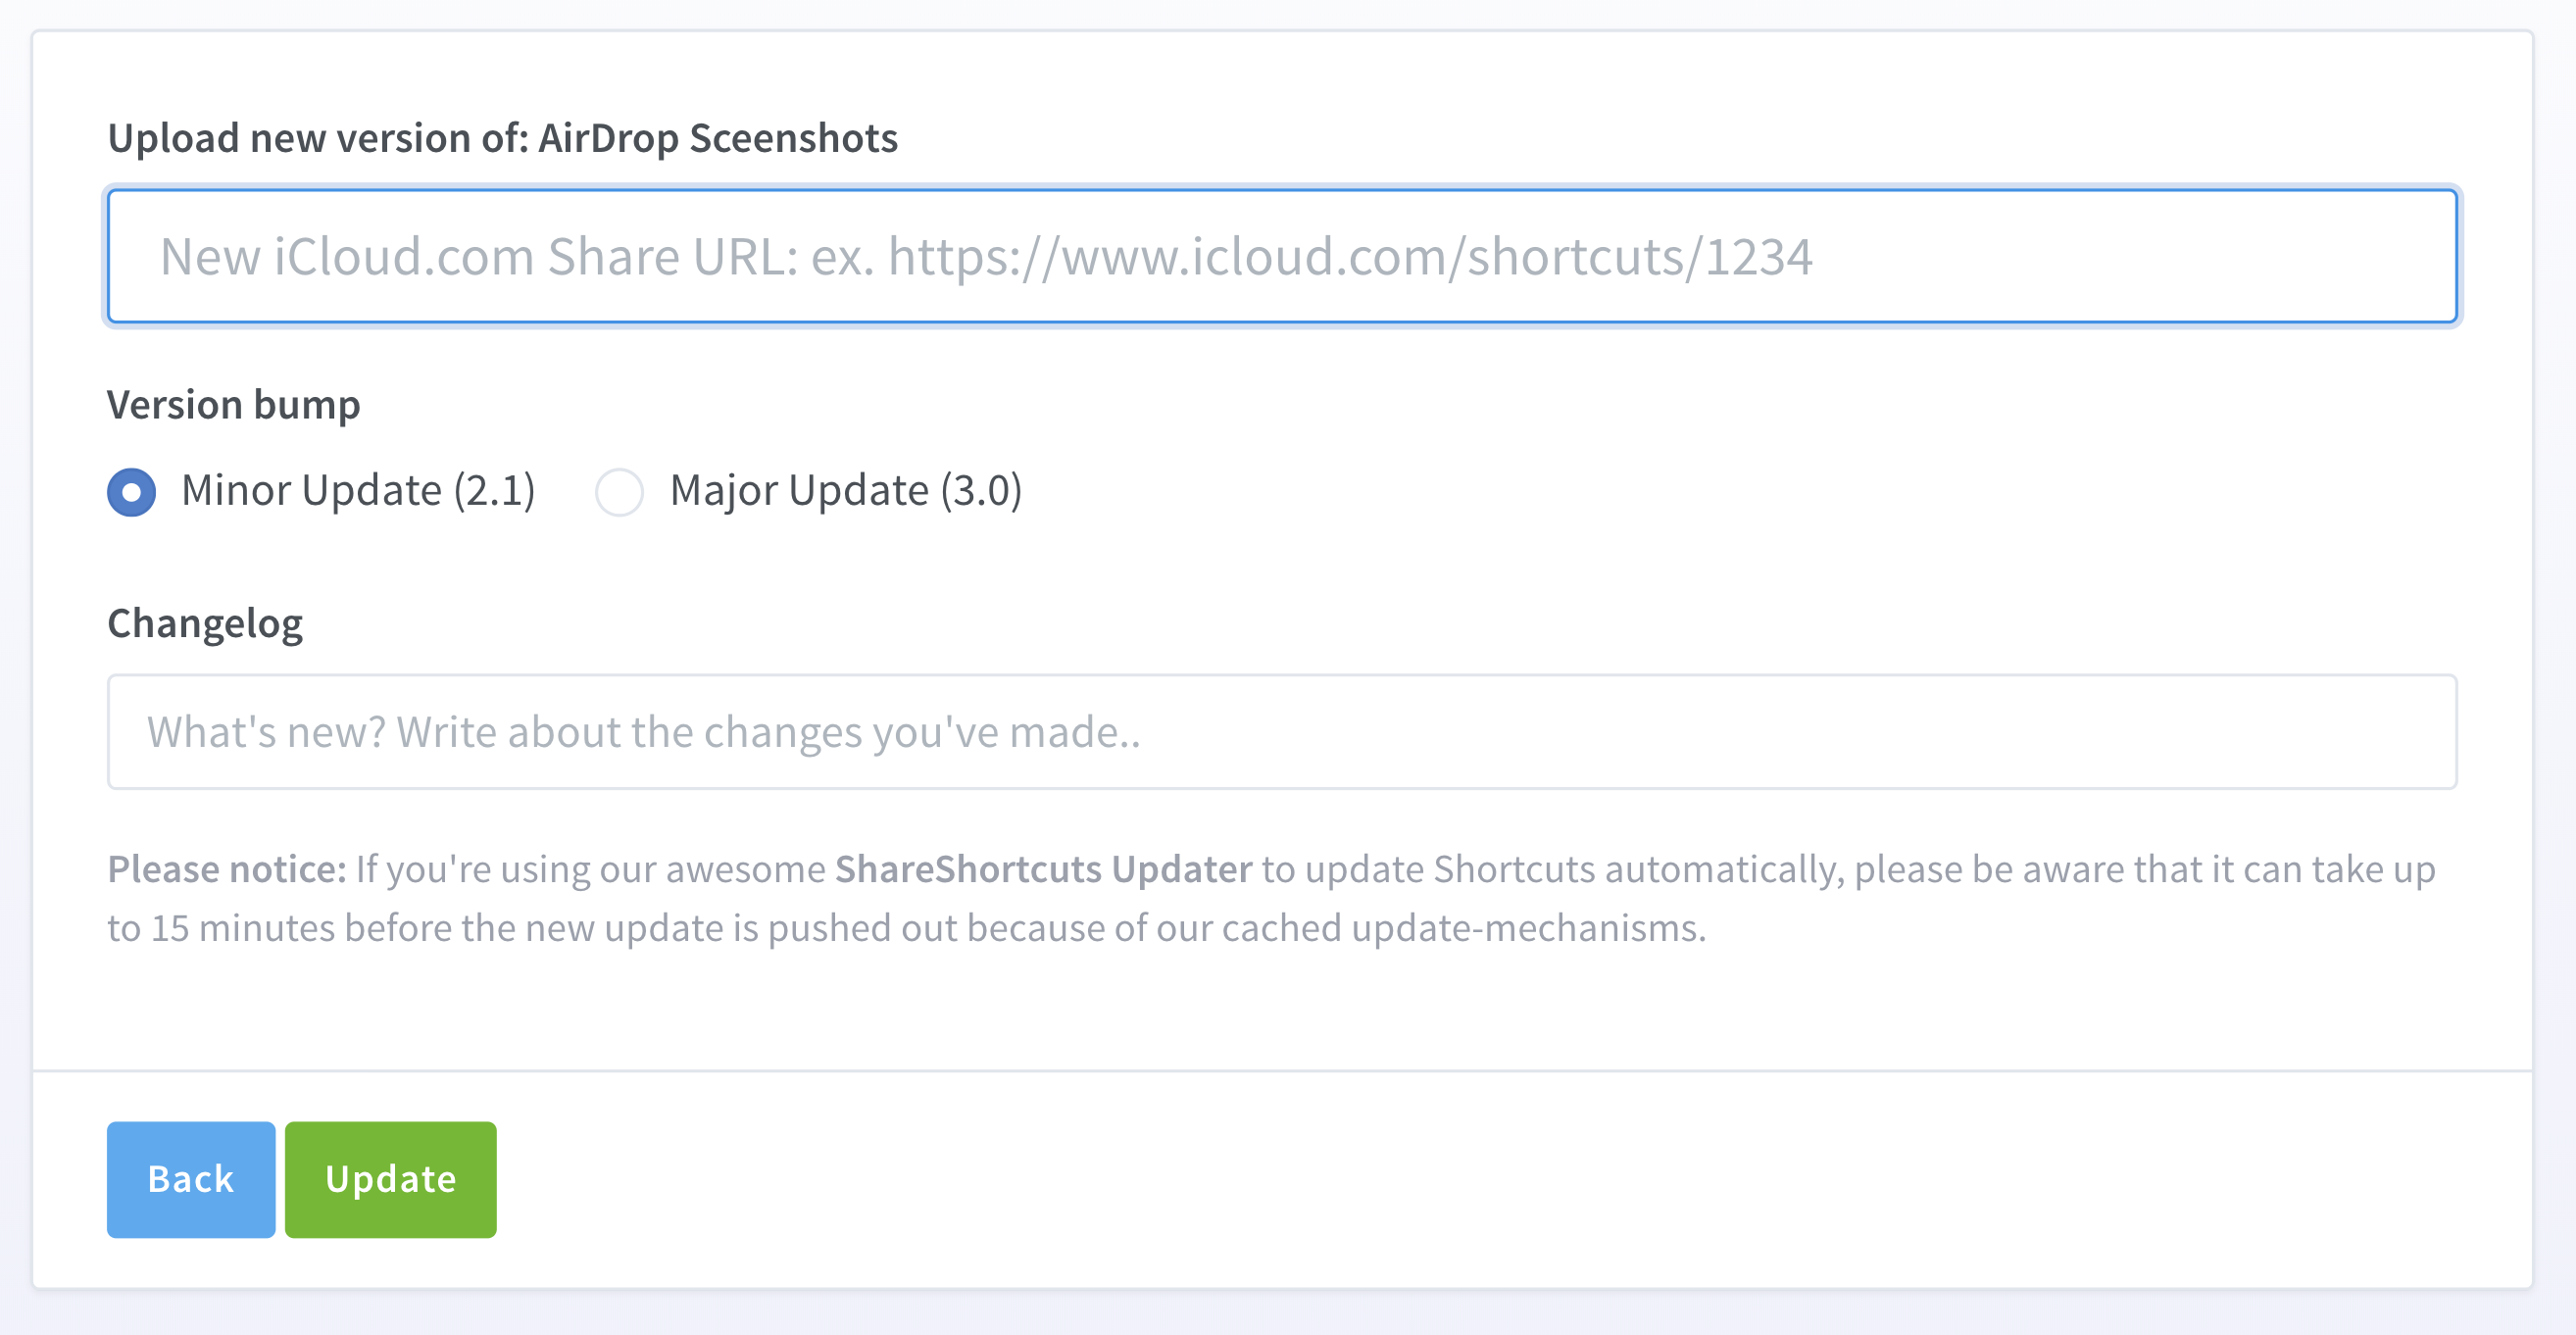Viewport: 2576px width, 1335px height.
Task: Click the What's new placeholder text
Action: (x=644, y=732)
